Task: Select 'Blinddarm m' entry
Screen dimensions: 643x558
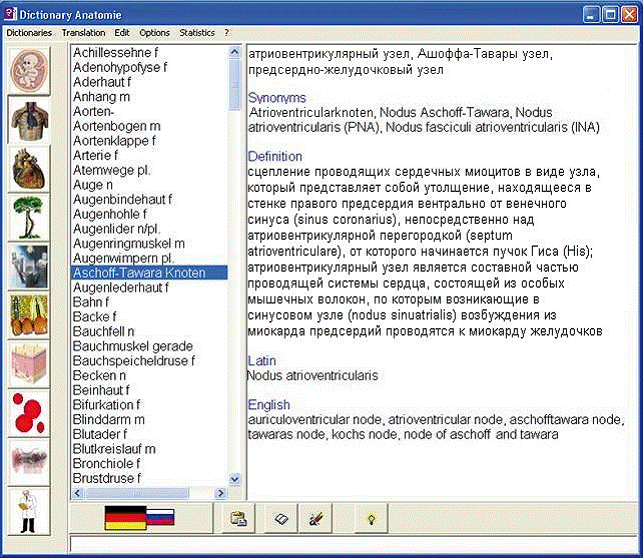Action: 109,420
